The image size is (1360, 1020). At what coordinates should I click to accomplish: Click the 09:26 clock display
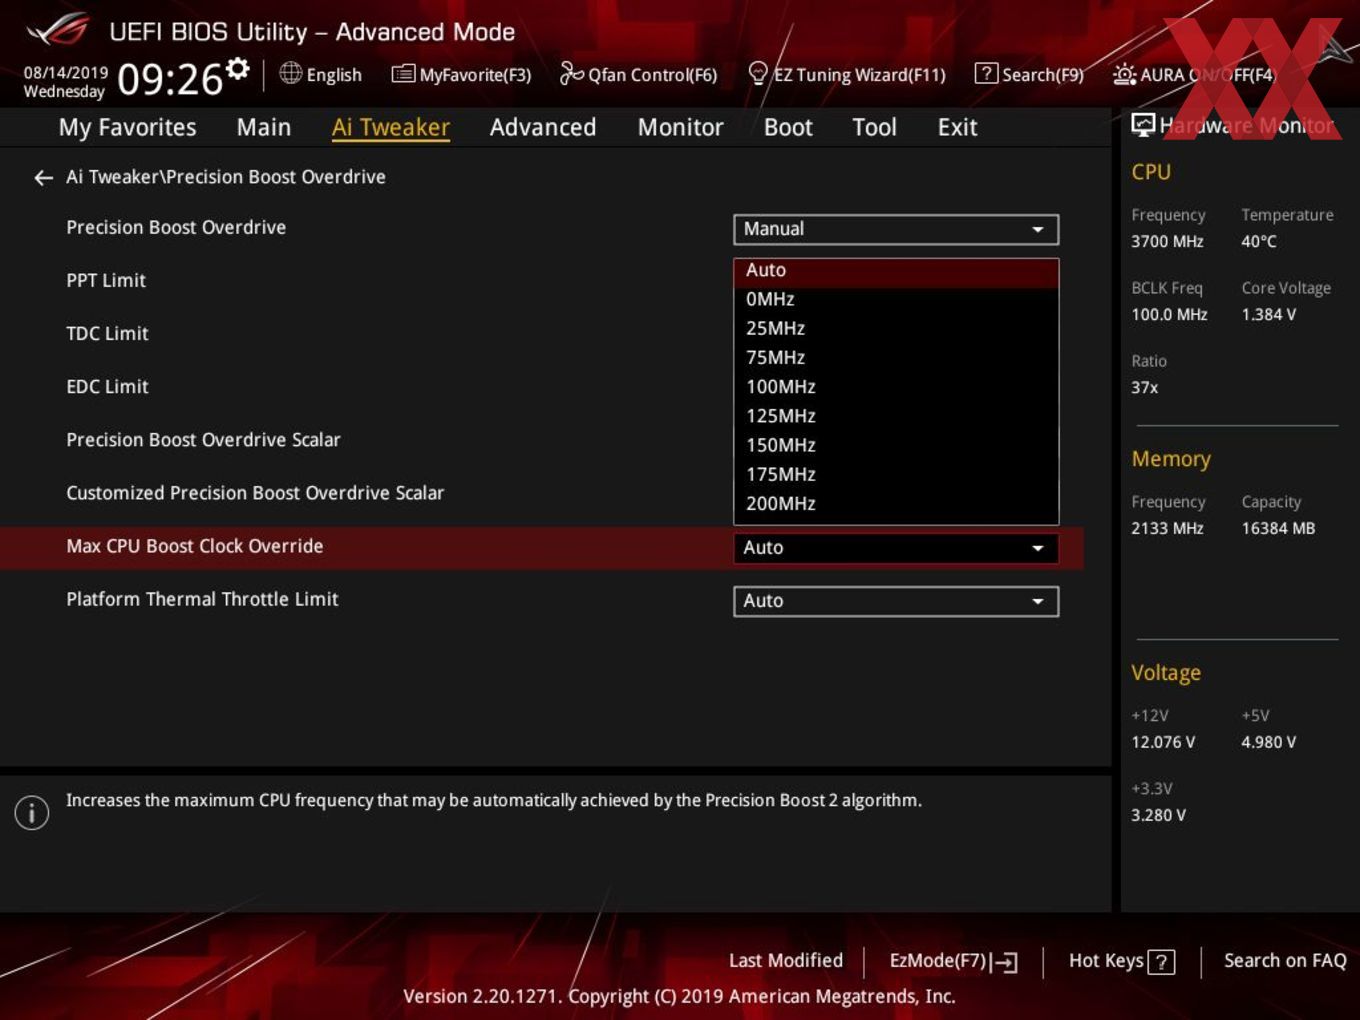169,79
